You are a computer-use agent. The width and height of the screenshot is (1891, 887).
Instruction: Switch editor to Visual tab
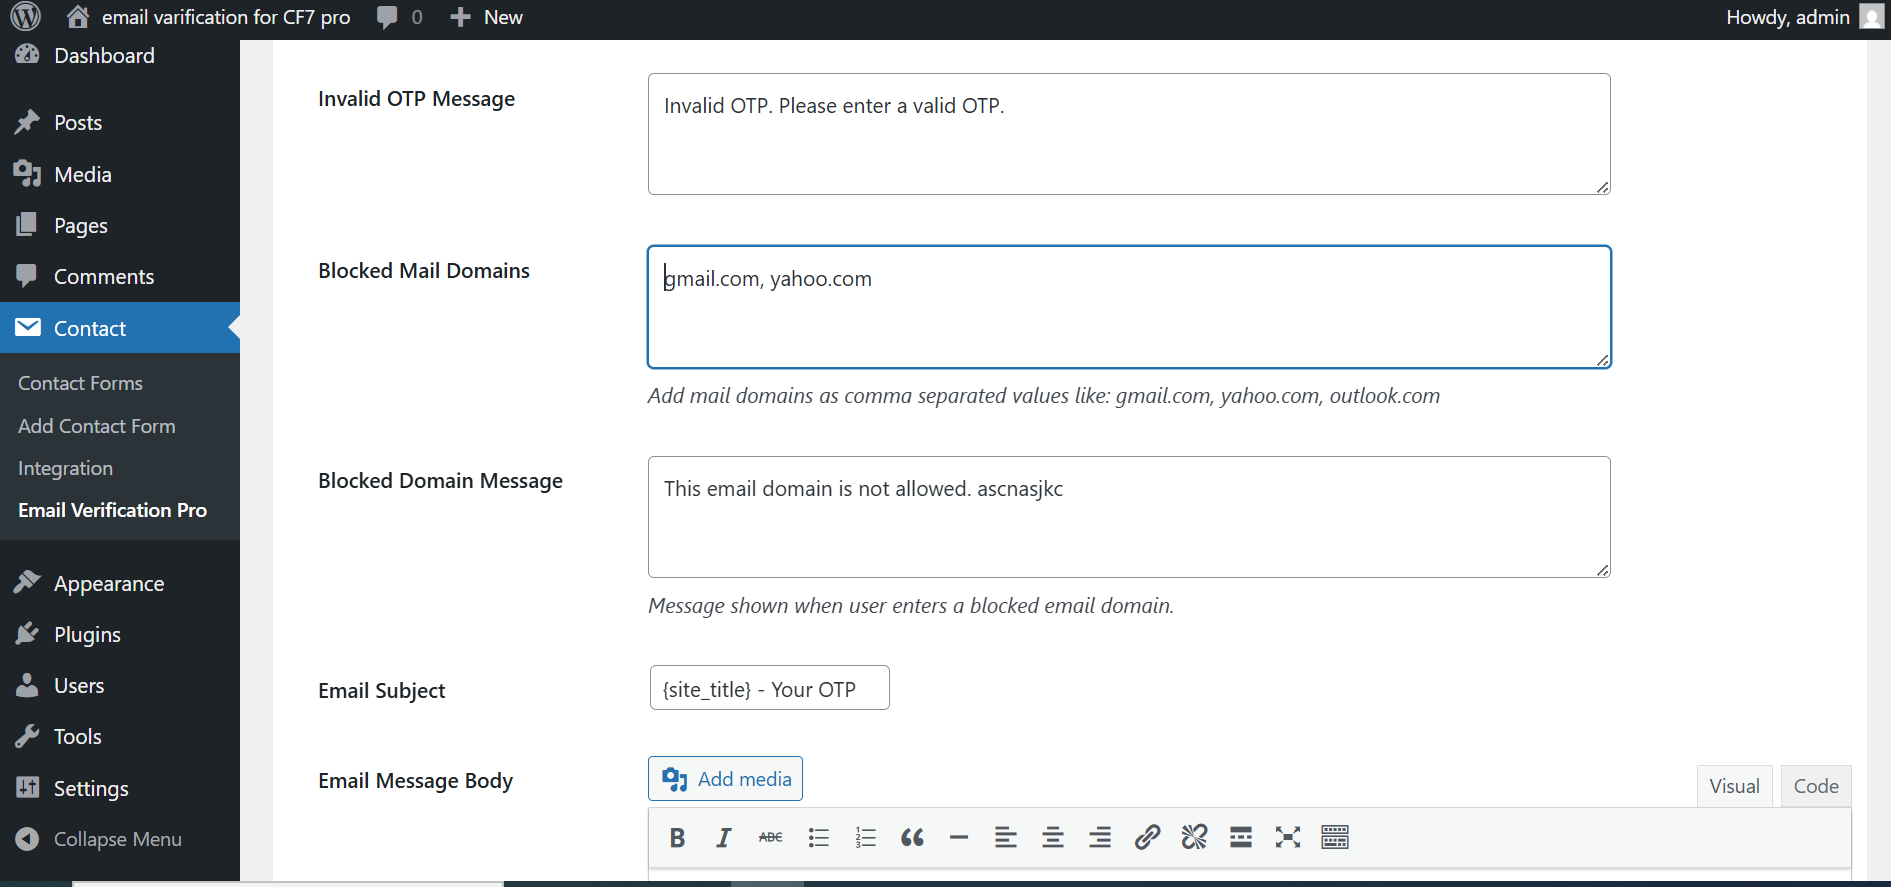1735,786
